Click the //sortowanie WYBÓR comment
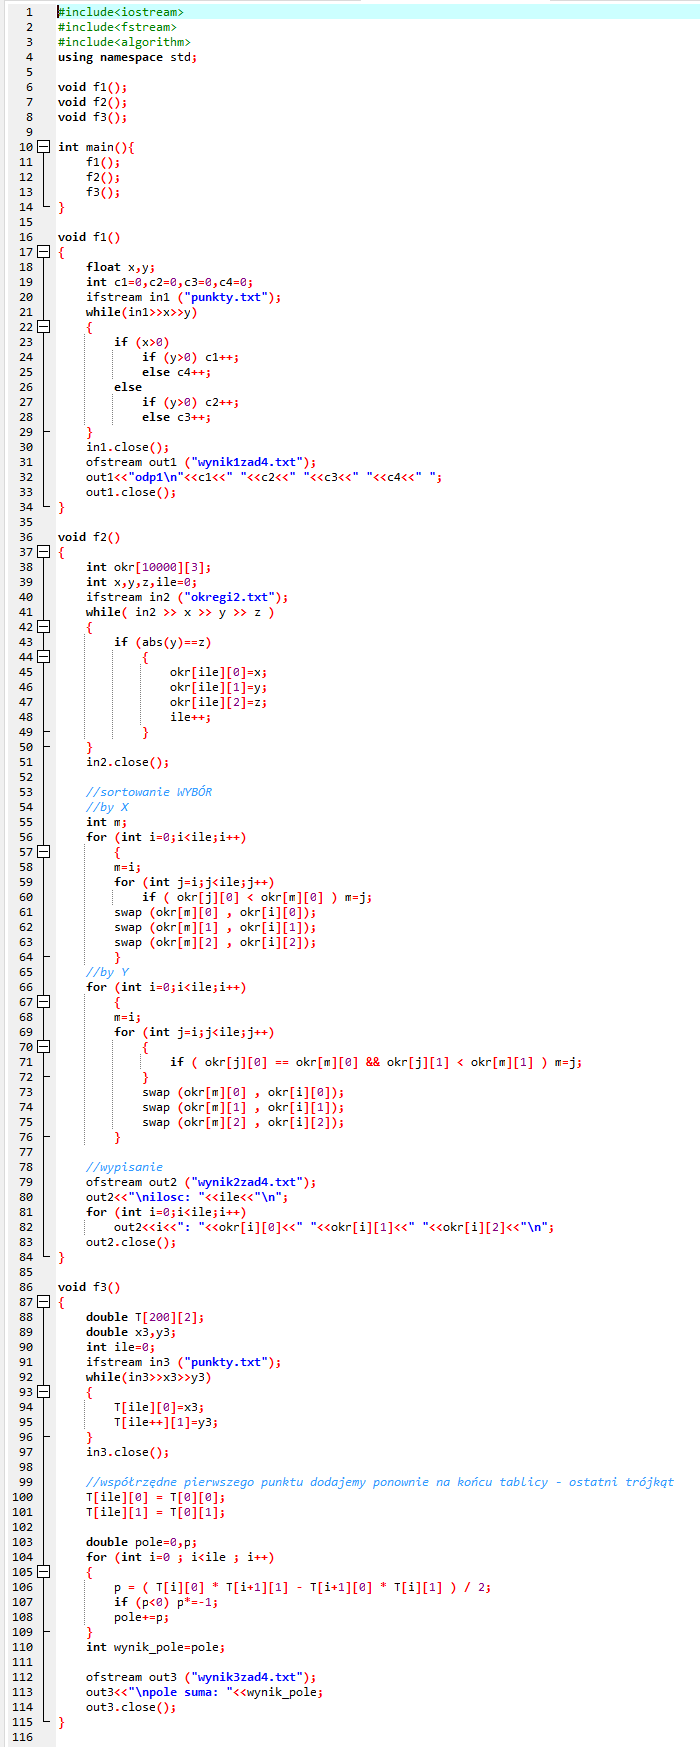700x1747 pixels. point(149,792)
